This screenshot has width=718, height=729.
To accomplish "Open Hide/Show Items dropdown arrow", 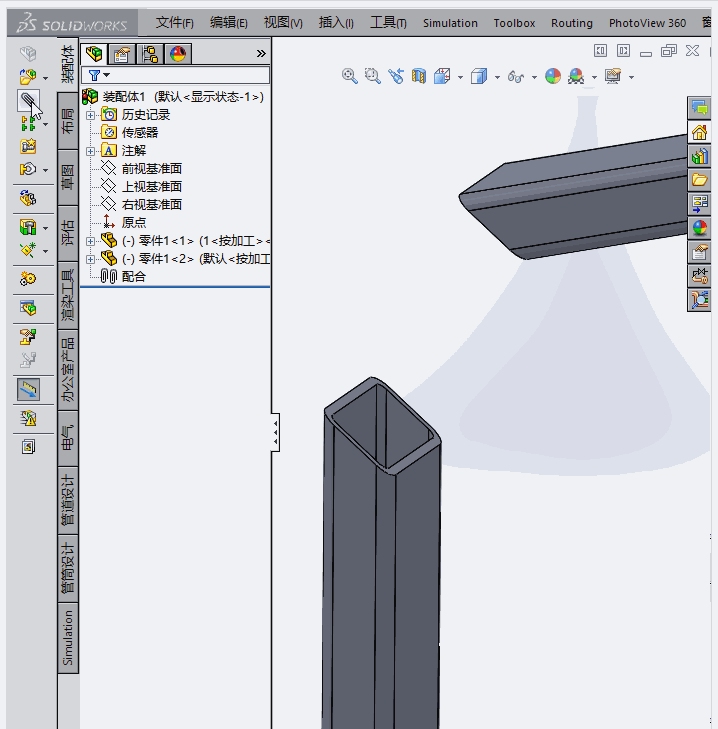I will (x=534, y=77).
